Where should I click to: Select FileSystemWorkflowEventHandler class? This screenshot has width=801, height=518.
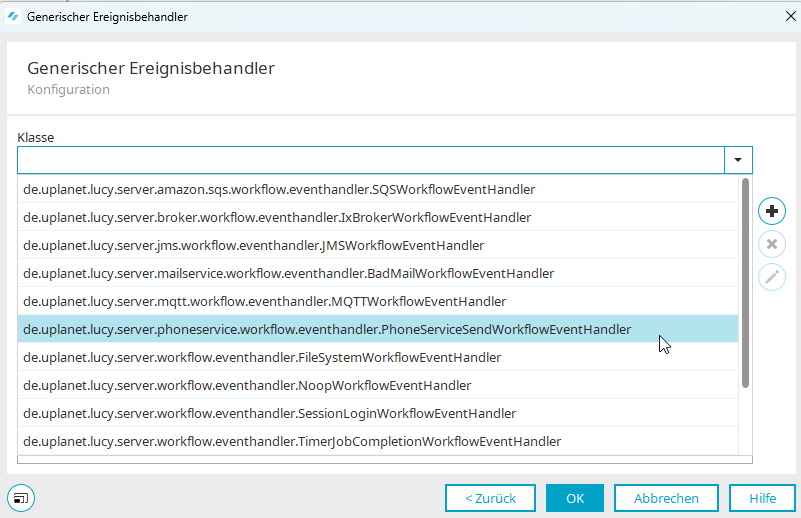(x=378, y=358)
